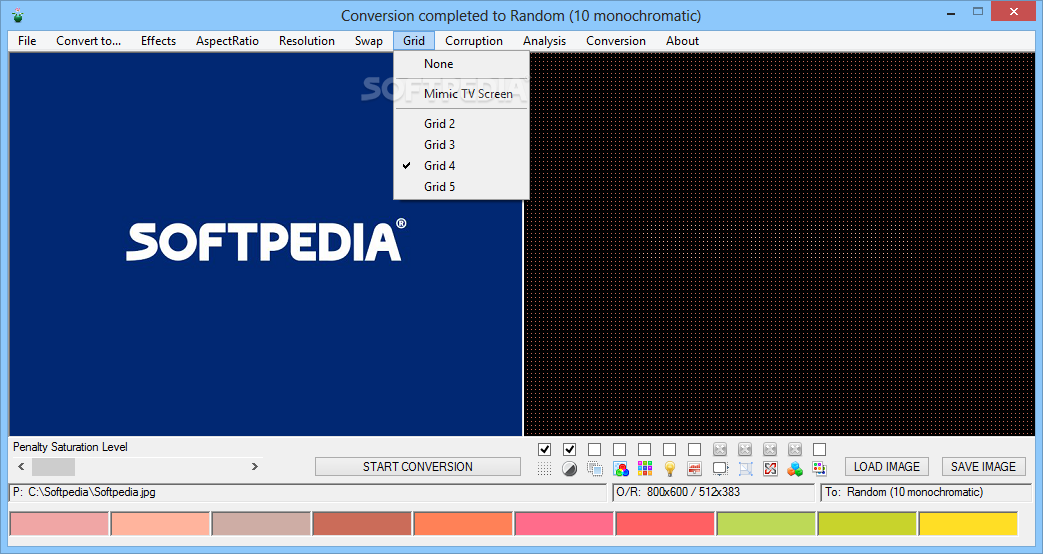This screenshot has height=554, width=1043.
Task: Click the colored cubes icon
Action: (795, 469)
